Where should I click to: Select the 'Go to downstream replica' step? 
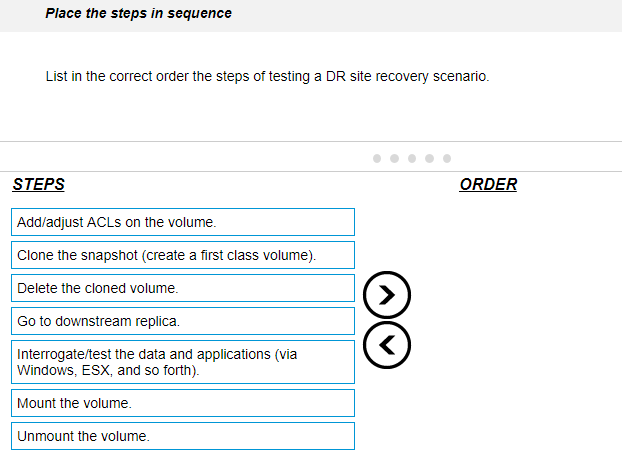[x=184, y=321]
